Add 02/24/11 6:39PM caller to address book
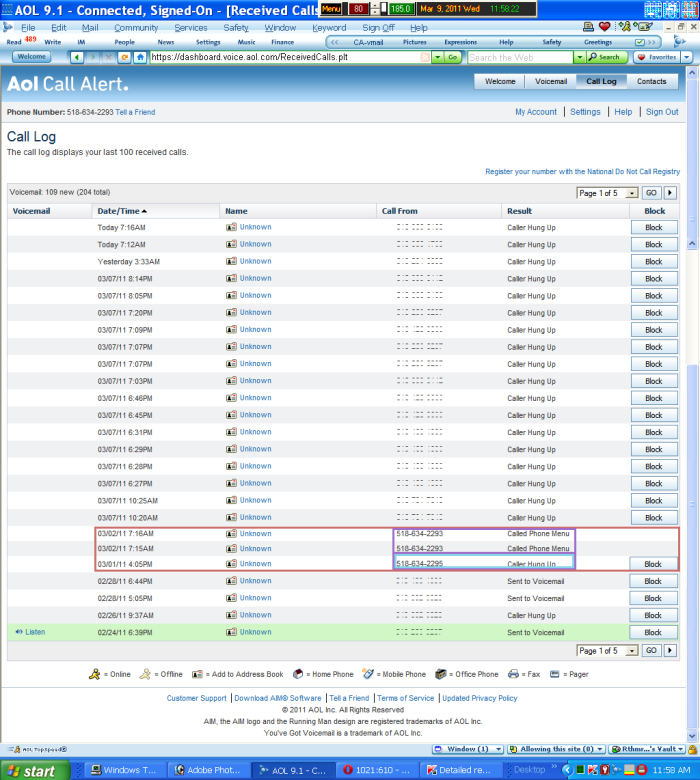This screenshot has height=780, width=700. [x=231, y=632]
